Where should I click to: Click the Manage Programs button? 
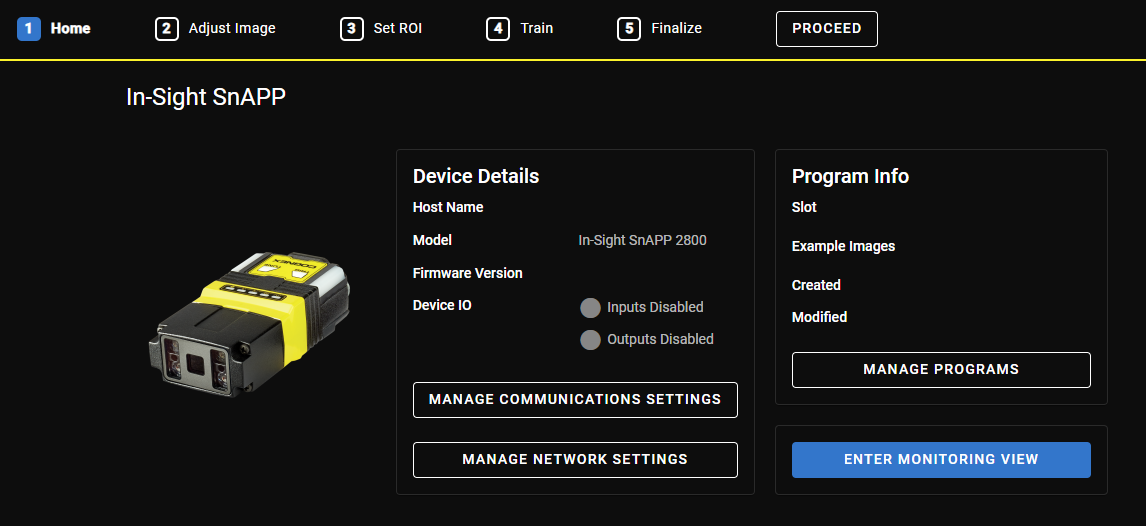(941, 370)
